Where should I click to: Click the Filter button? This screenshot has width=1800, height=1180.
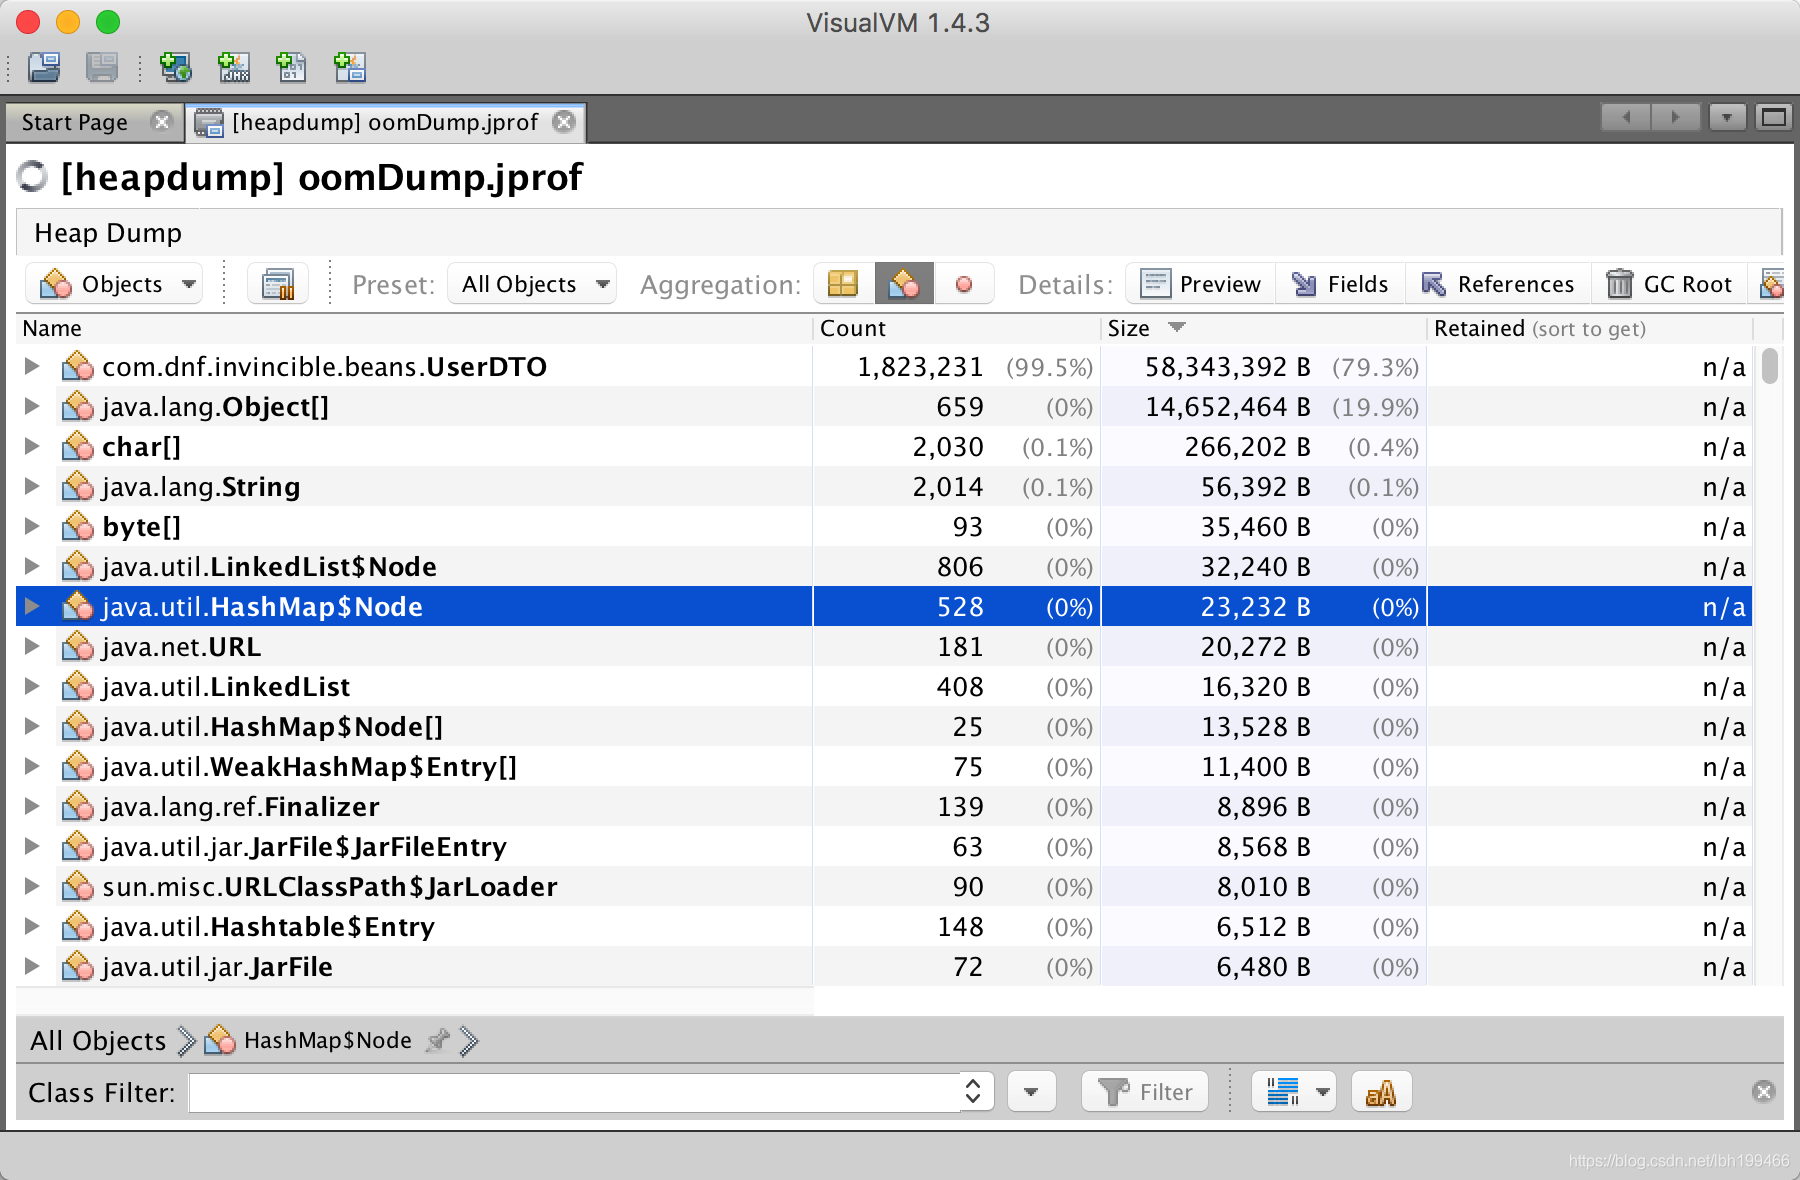(x=1144, y=1091)
